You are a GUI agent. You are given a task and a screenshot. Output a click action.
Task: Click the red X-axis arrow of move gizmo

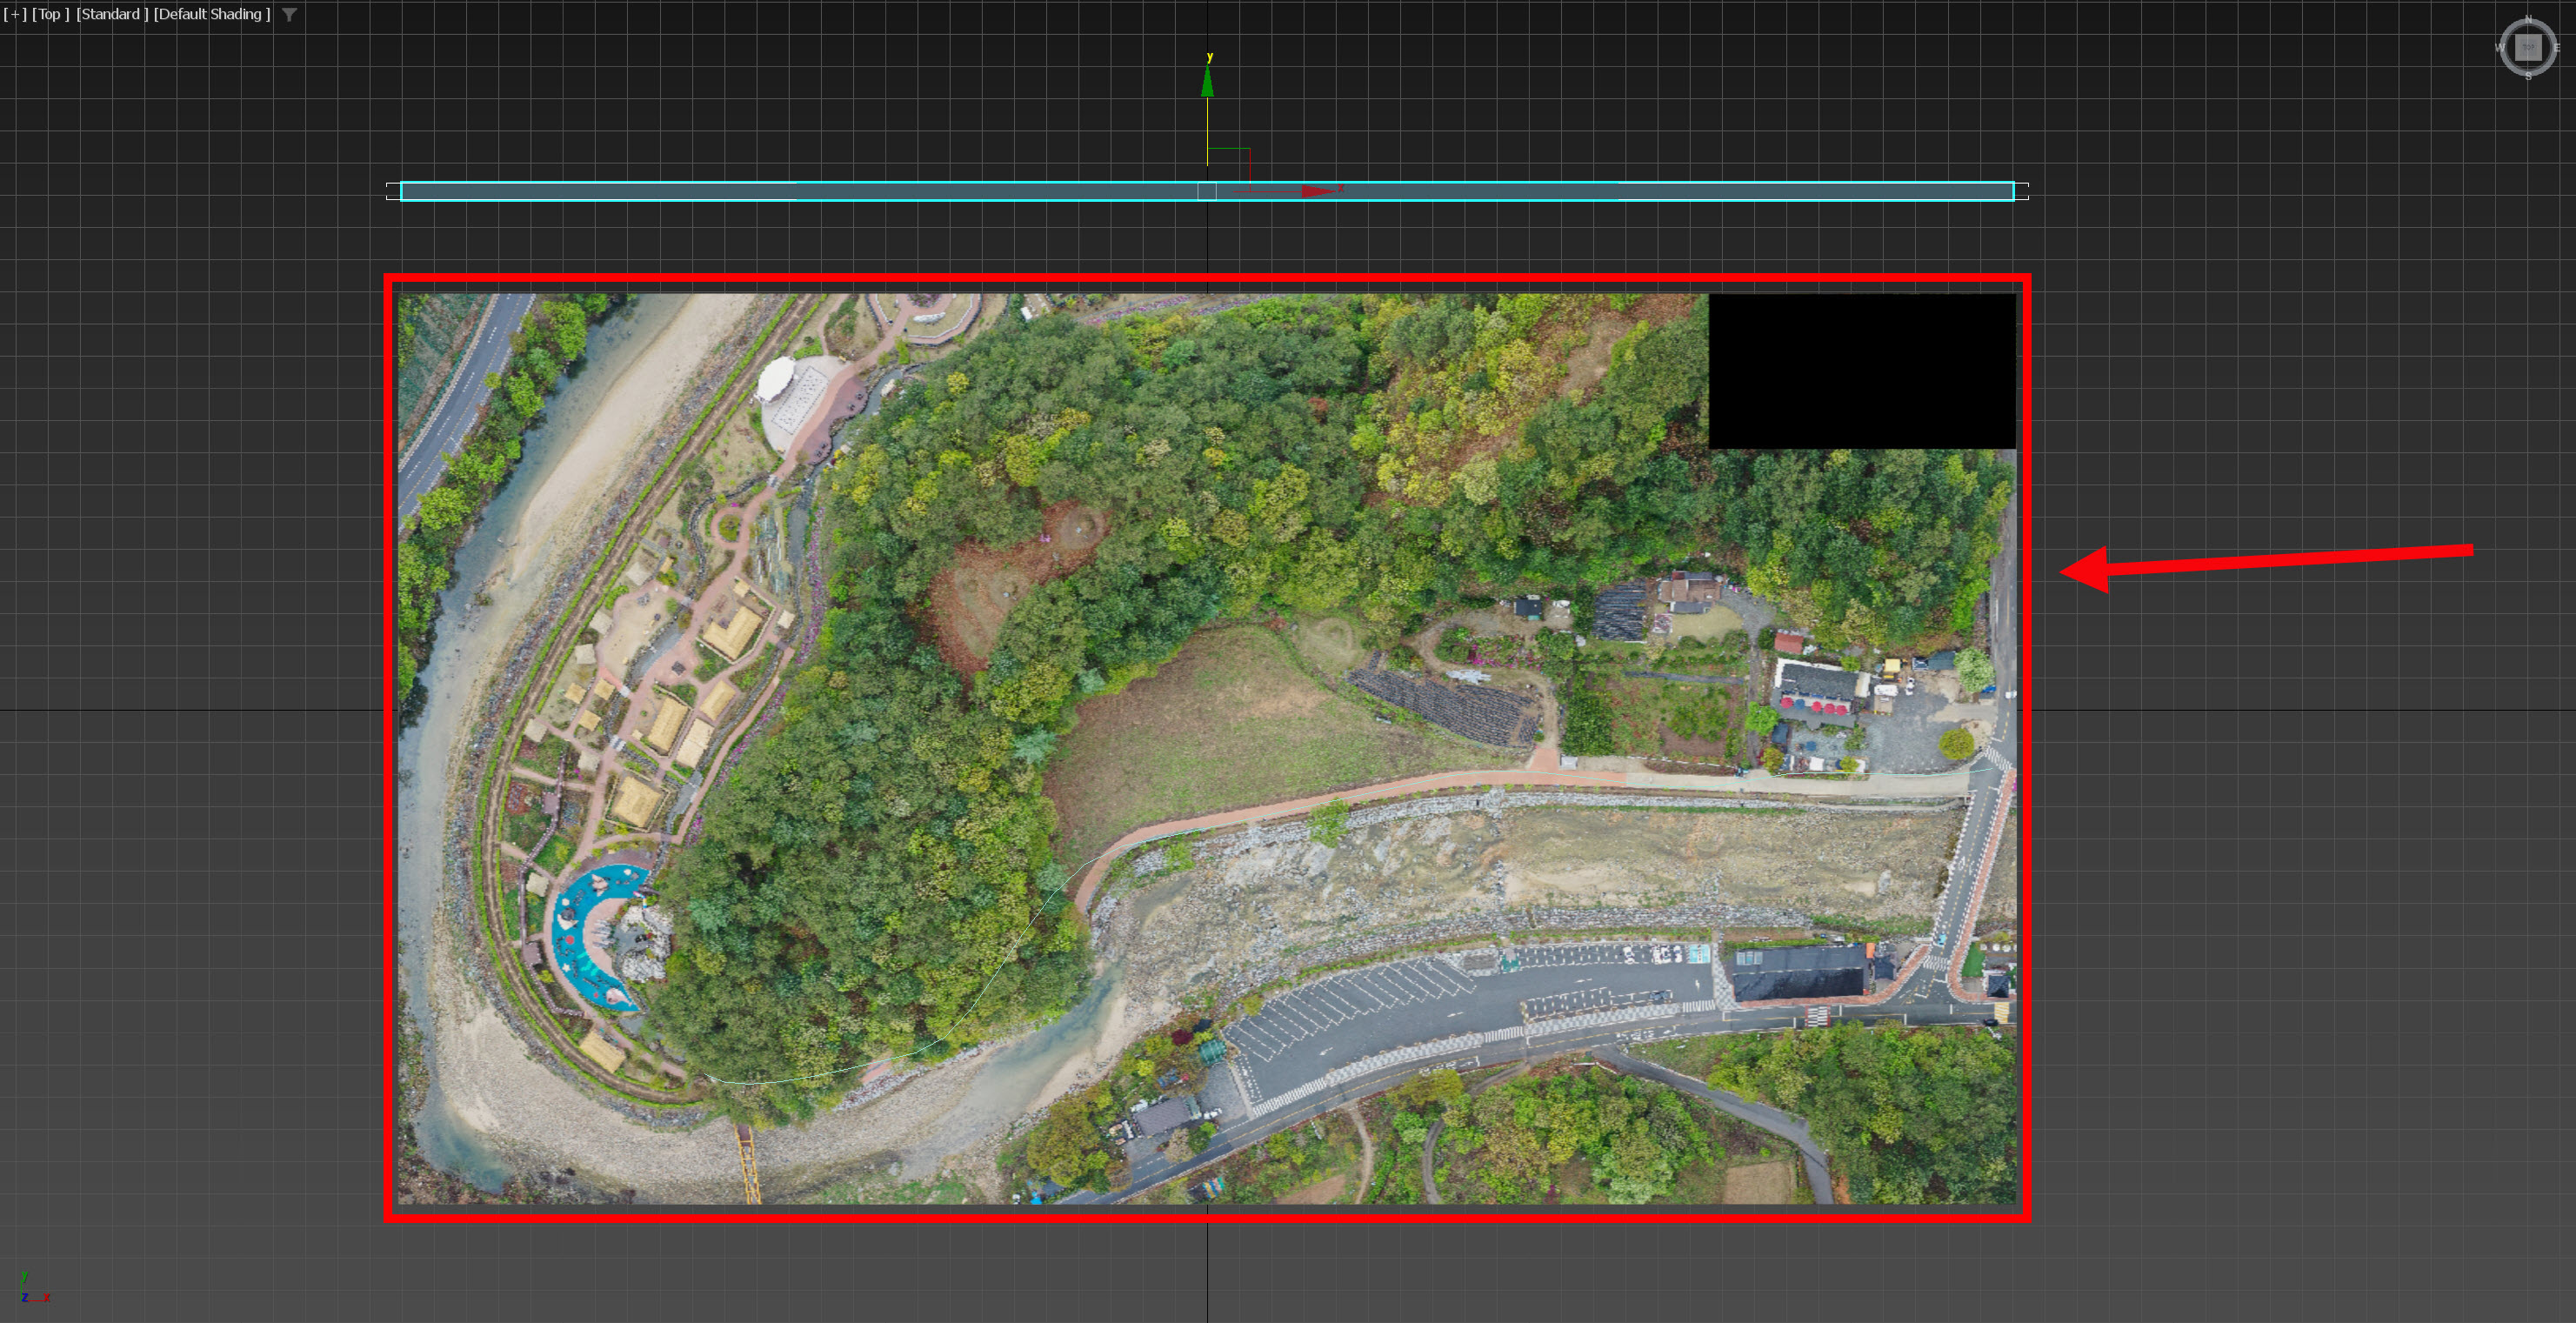tap(1316, 191)
